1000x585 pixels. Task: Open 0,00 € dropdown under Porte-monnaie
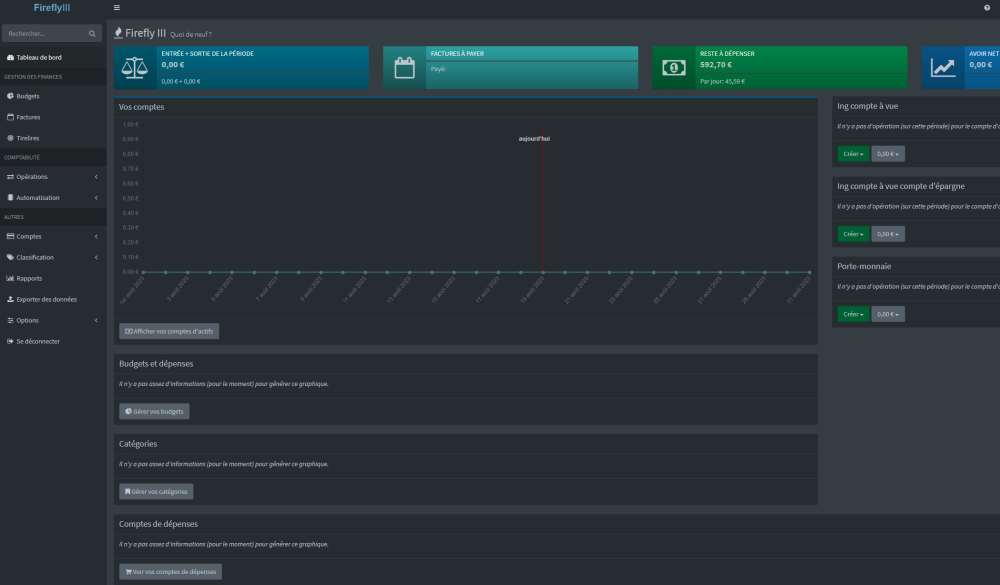click(x=888, y=314)
